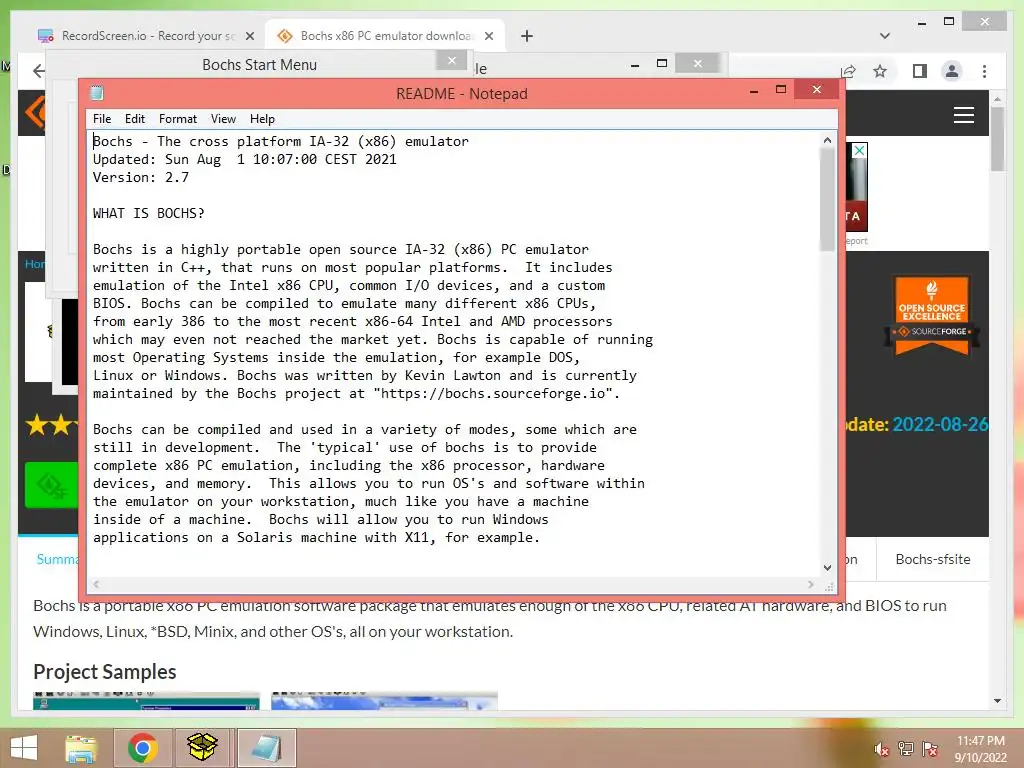Minimize the window behind Notepad ending in 'le'

pyautogui.click(x=635, y=64)
